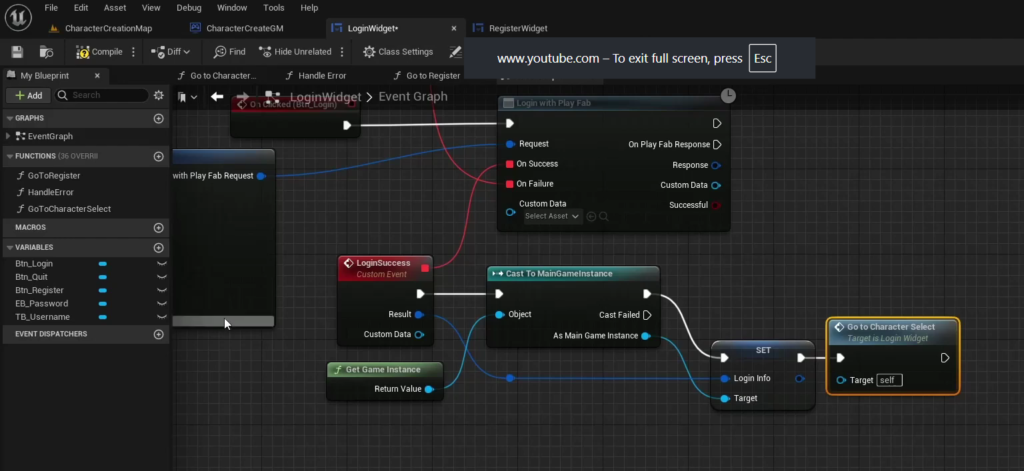Viewport: 1024px width, 471px height.
Task: Click the TB_Username type color pill
Action: (103, 317)
